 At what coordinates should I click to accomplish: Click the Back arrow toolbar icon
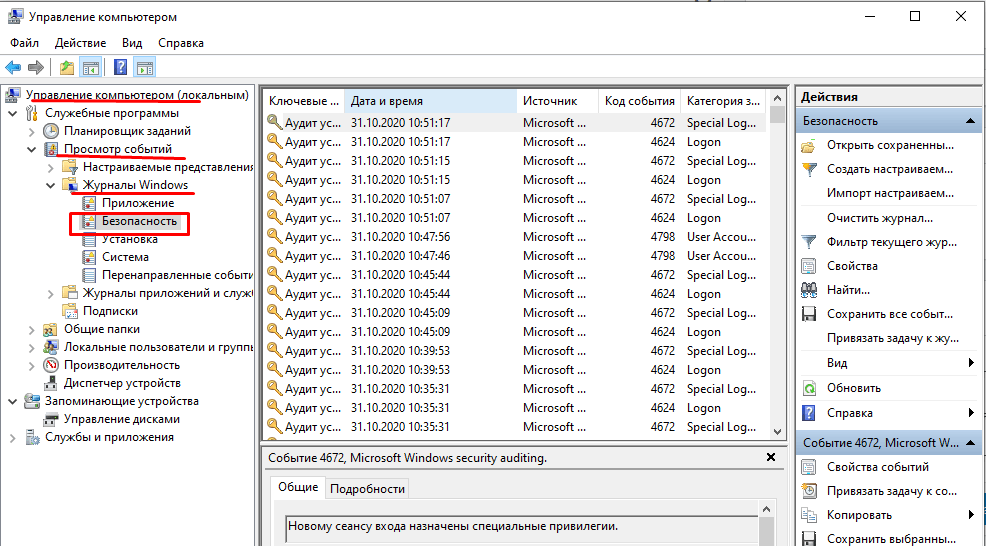tap(13, 67)
